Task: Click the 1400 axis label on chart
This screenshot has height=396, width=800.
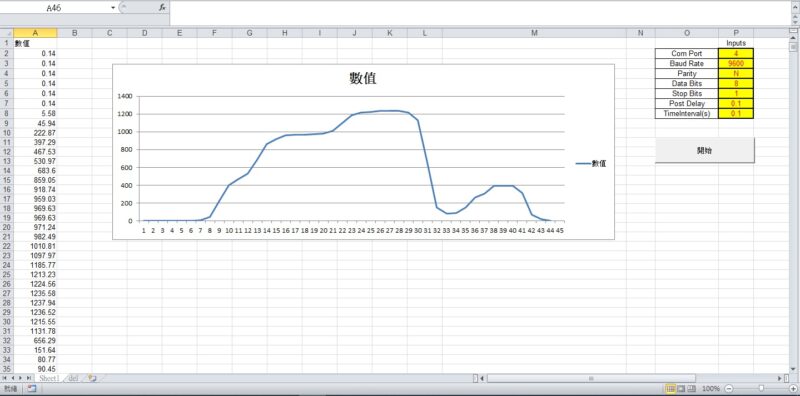Action: (x=125, y=96)
